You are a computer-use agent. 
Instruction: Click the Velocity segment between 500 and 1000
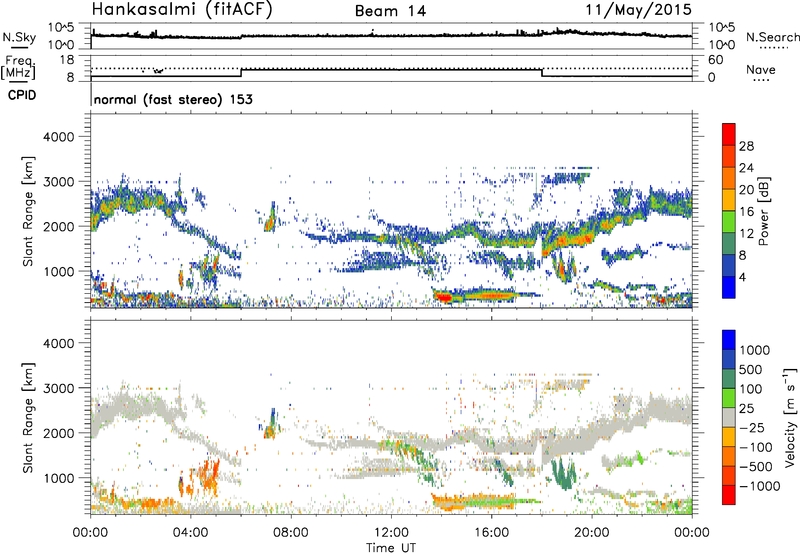pyautogui.click(x=729, y=359)
